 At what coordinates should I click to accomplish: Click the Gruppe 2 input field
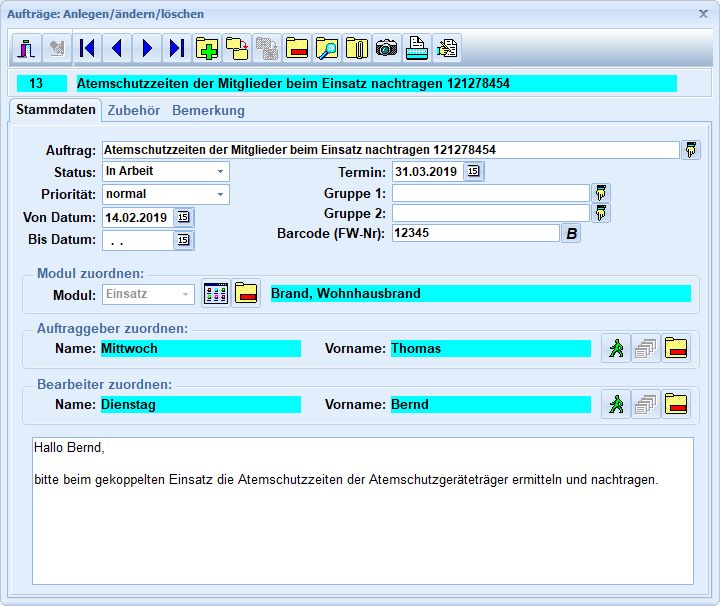coord(491,213)
